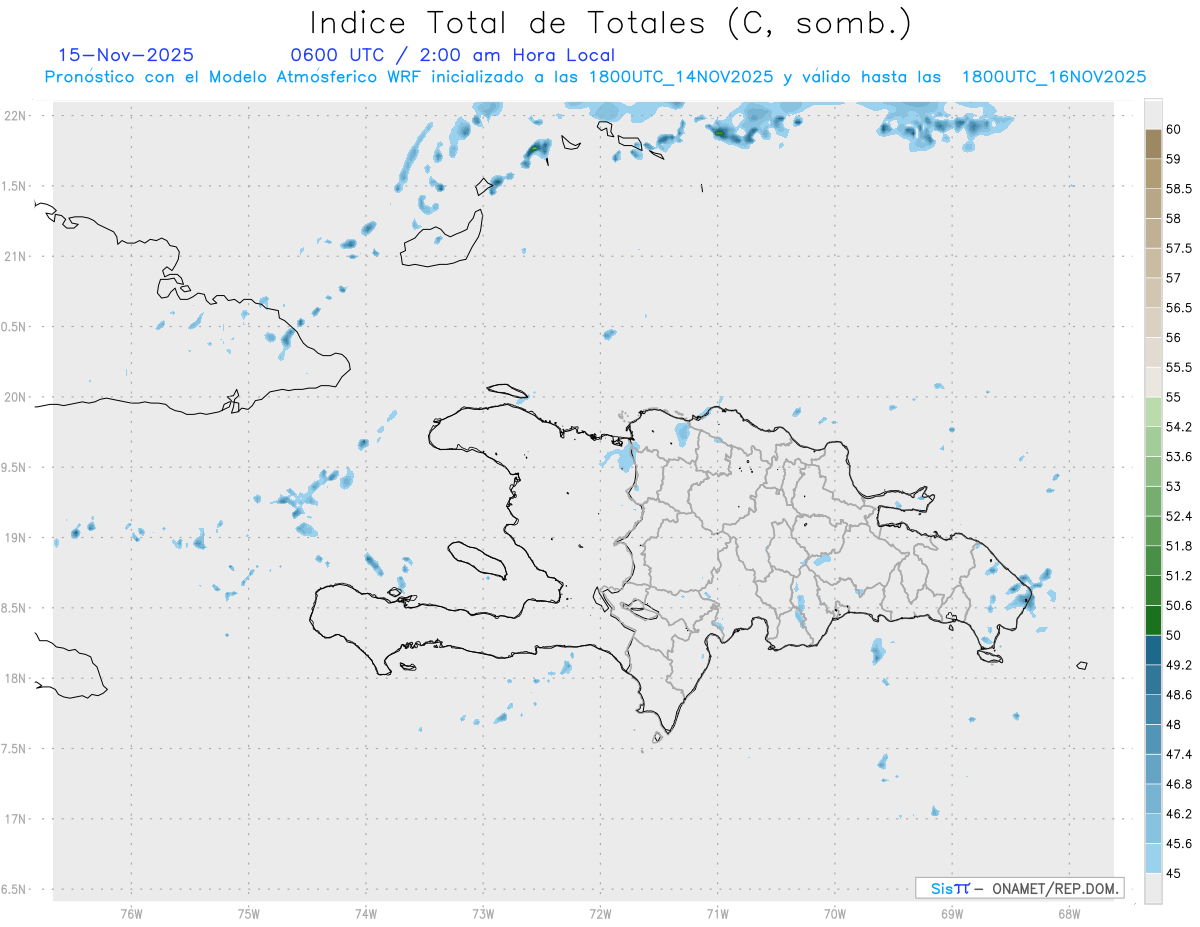Screen dimensions: 1200x927
Task: Click the '51.2' colorbar value
Action: coord(1179,576)
